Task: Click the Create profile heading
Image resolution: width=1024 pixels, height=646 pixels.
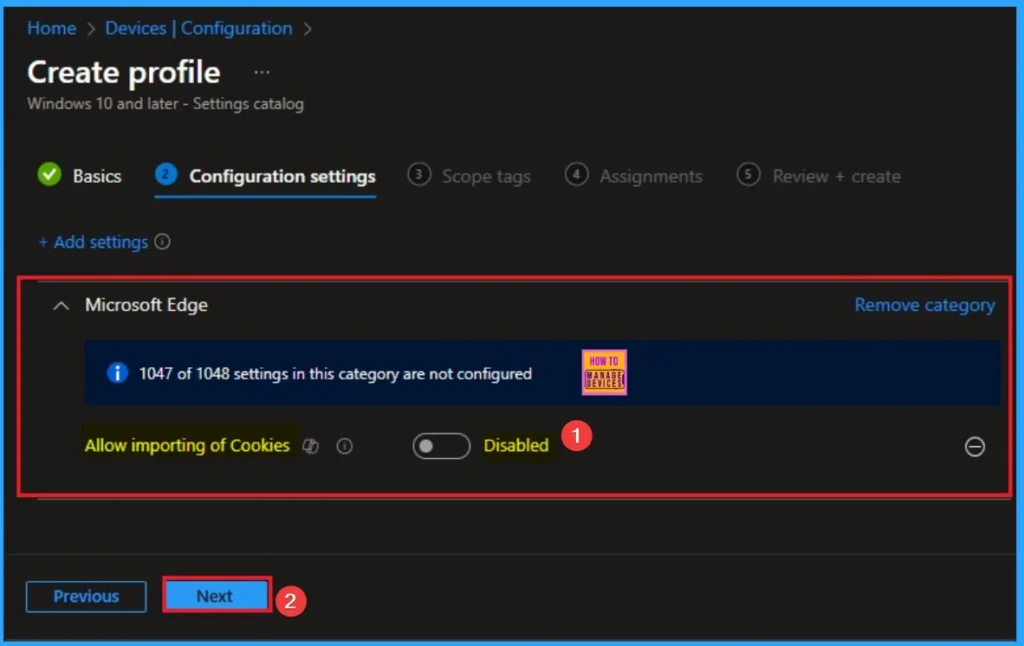Action: coord(123,72)
